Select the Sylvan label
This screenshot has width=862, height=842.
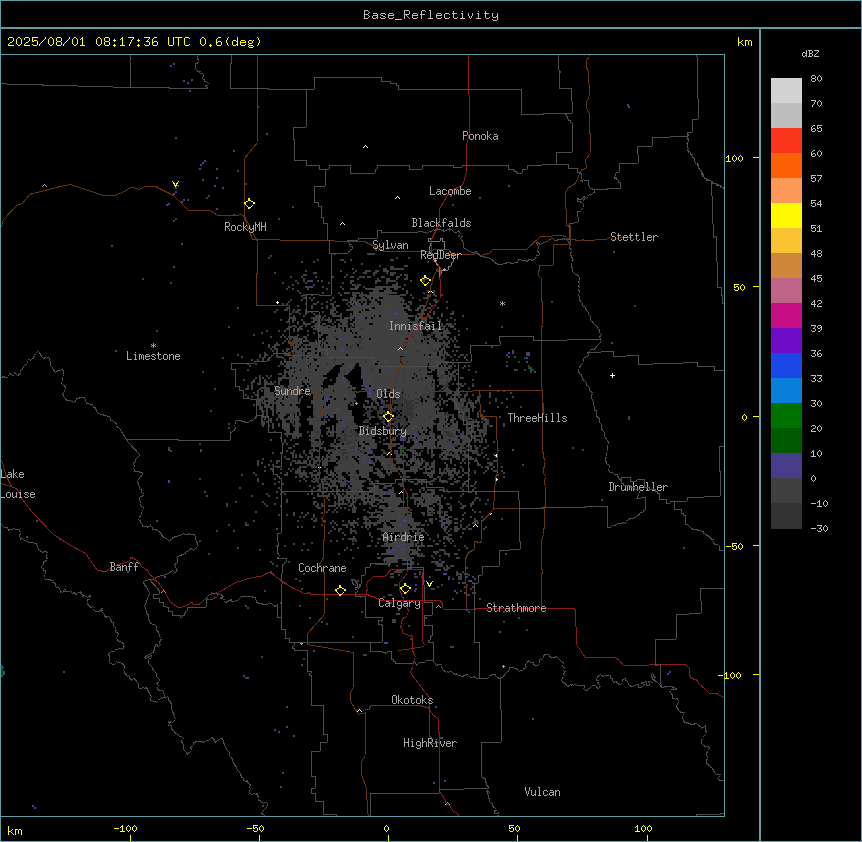(390, 245)
